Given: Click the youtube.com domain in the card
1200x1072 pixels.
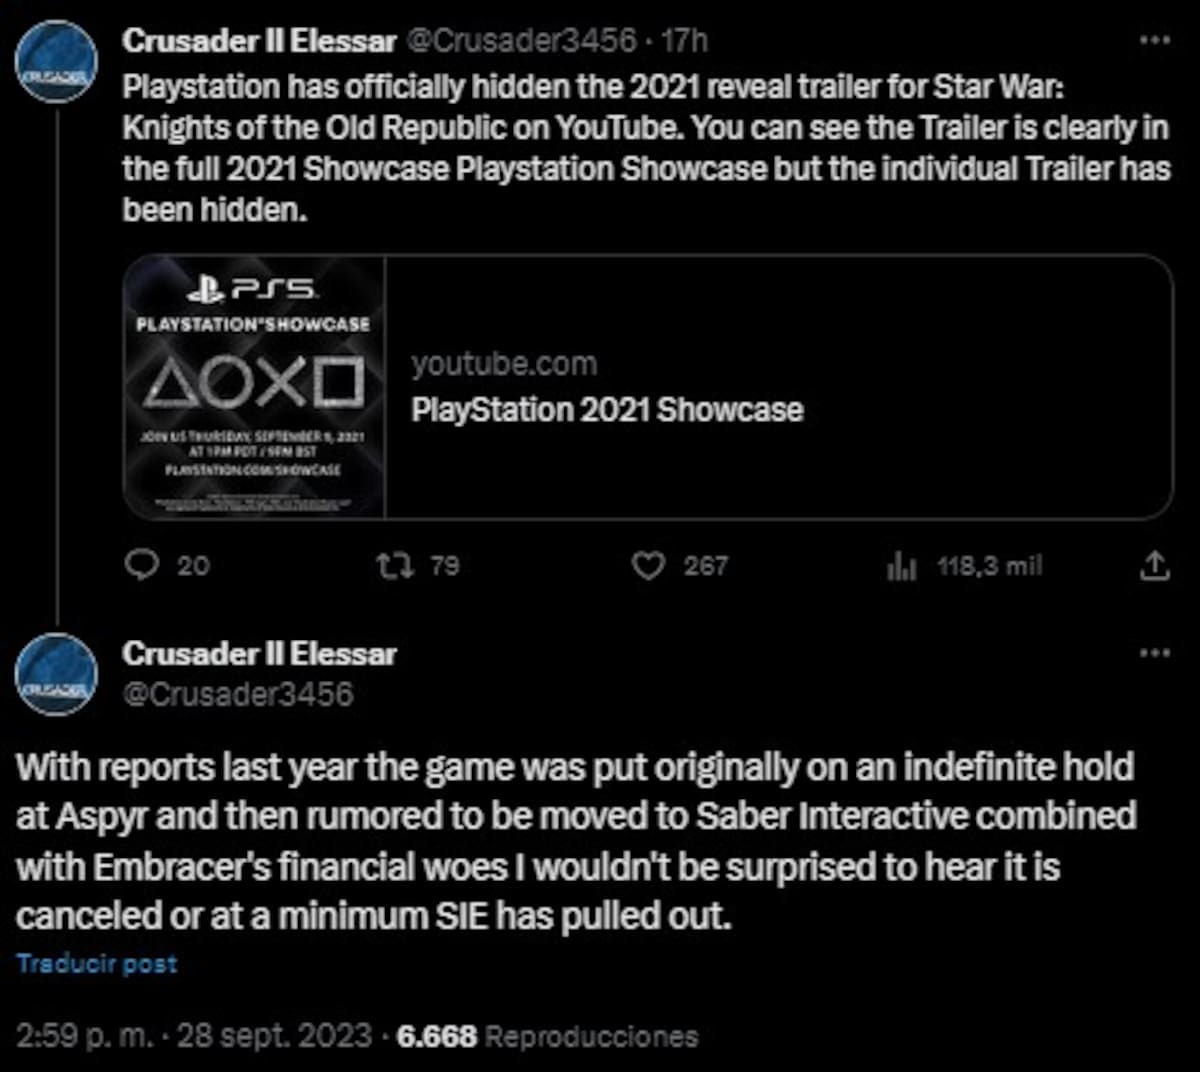Looking at the screenshot, I should (504, 364).
